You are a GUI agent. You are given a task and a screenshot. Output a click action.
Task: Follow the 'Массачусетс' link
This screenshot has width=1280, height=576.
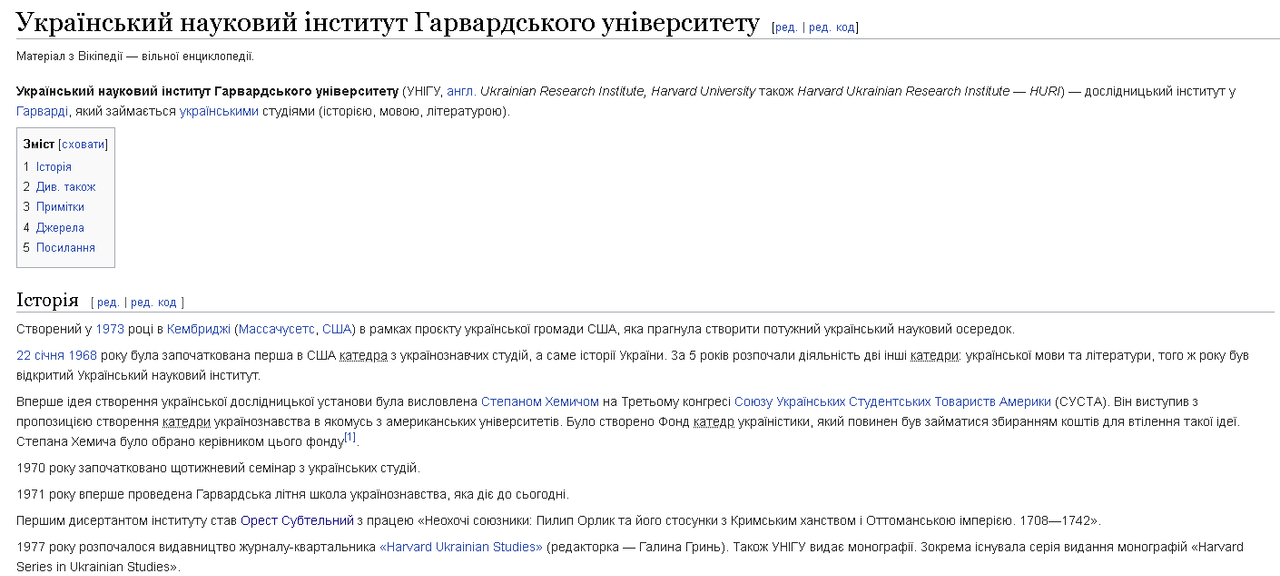pyautogui.click(x=277, y=329)
